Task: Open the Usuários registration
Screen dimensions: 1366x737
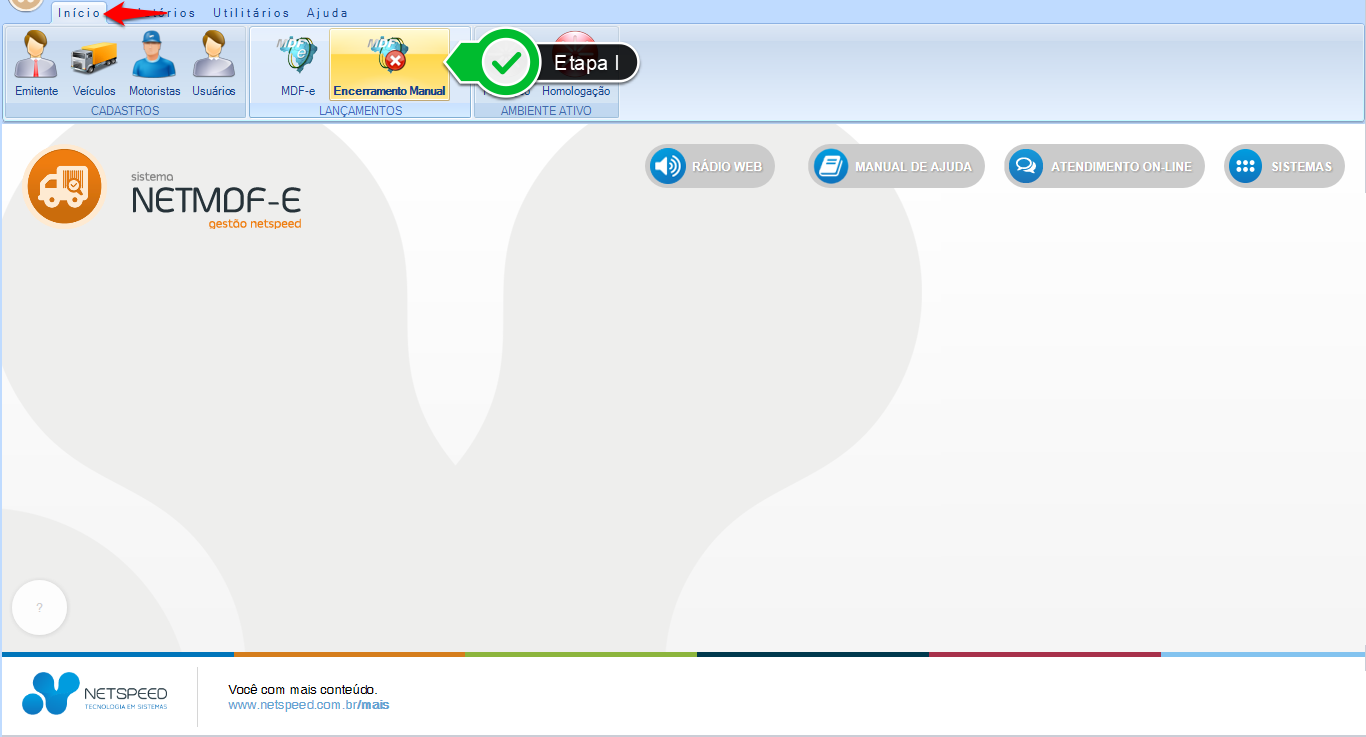Action: coord(213,64)
